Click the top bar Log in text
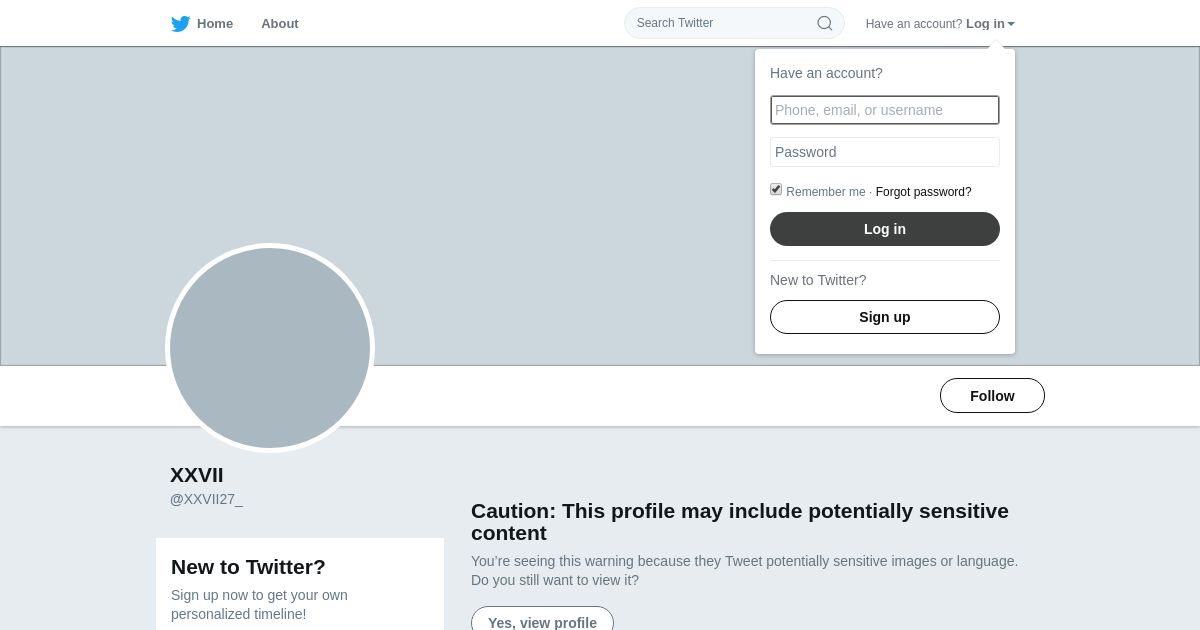 (985, 24)
